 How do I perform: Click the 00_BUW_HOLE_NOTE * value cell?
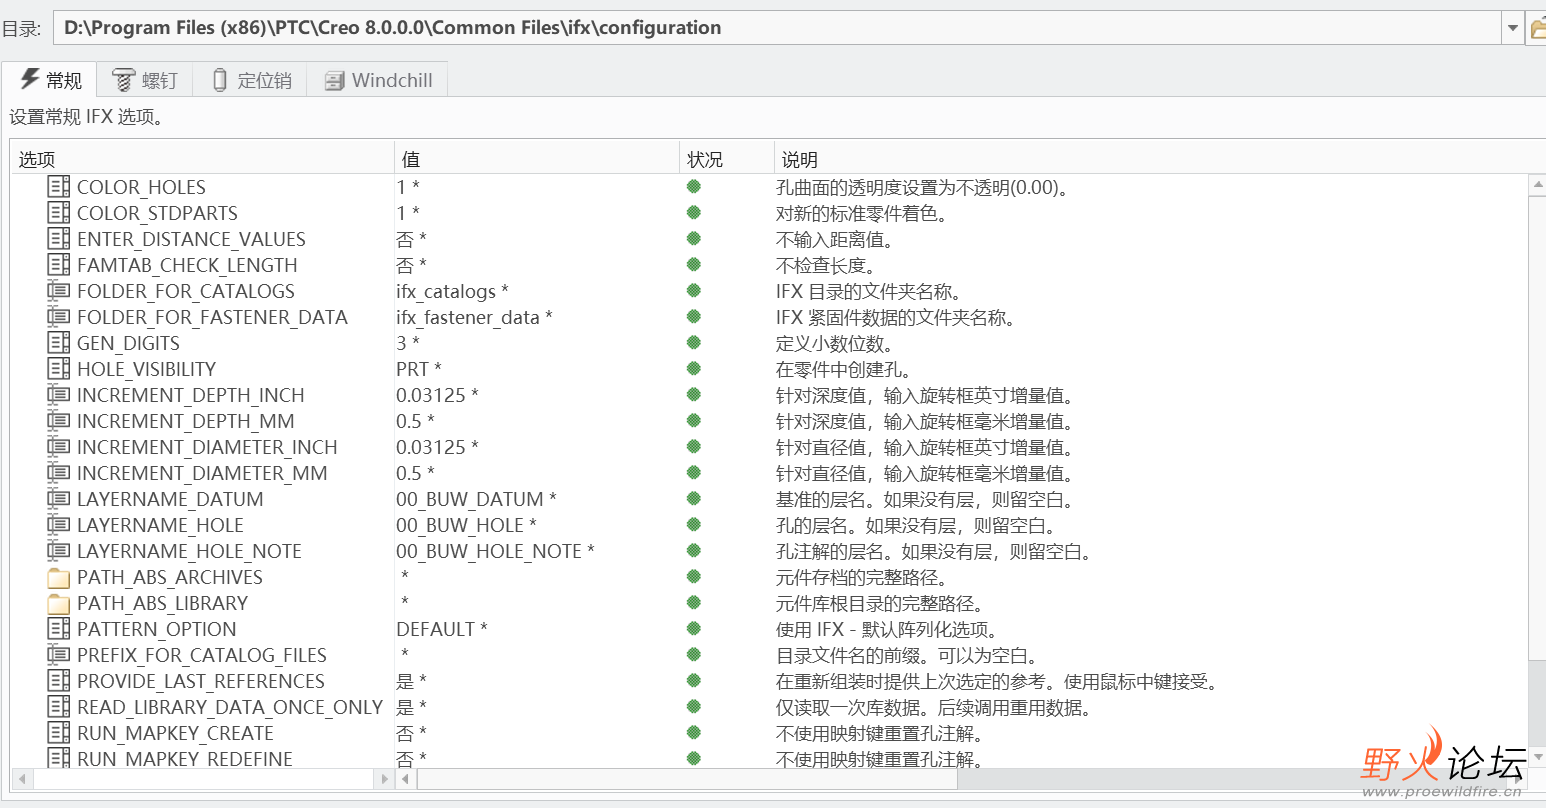(495, 551)
